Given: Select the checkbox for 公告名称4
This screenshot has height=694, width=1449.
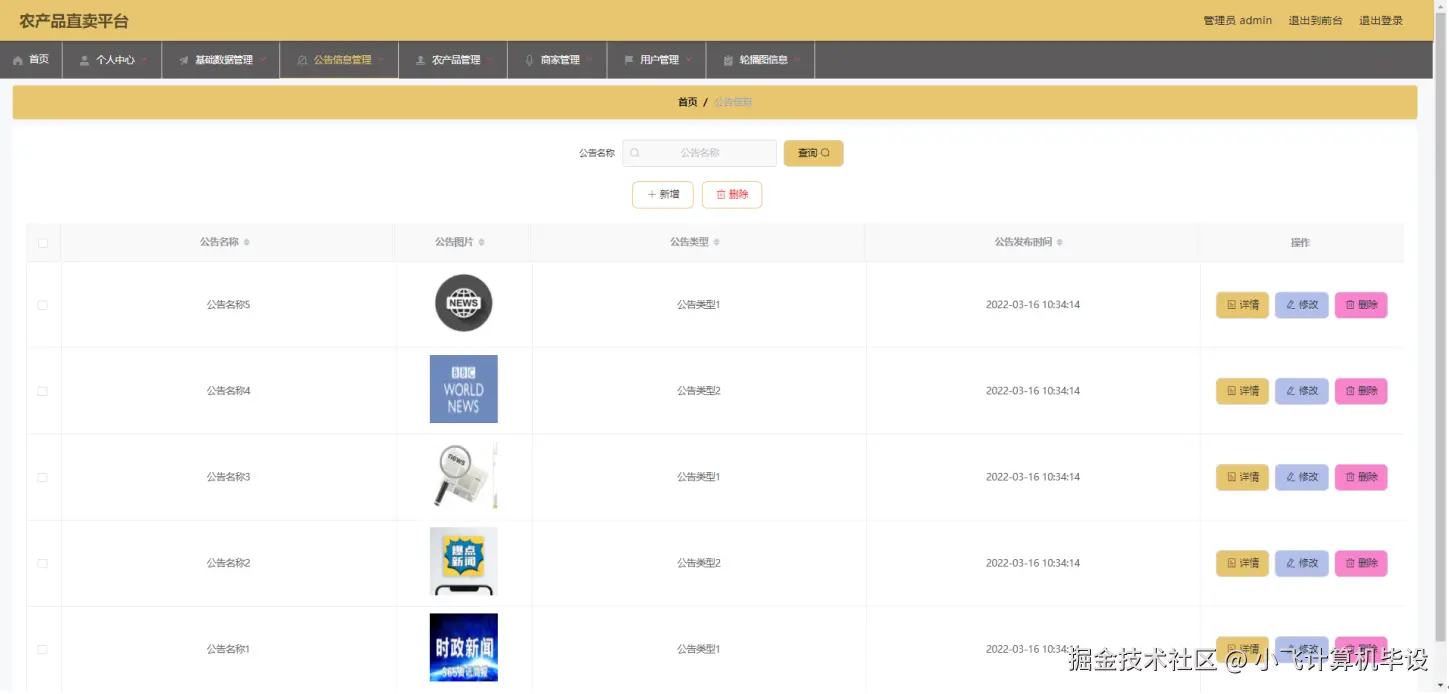Looking at the screenshot, I should pyautogui.click(x=43, y=391).
